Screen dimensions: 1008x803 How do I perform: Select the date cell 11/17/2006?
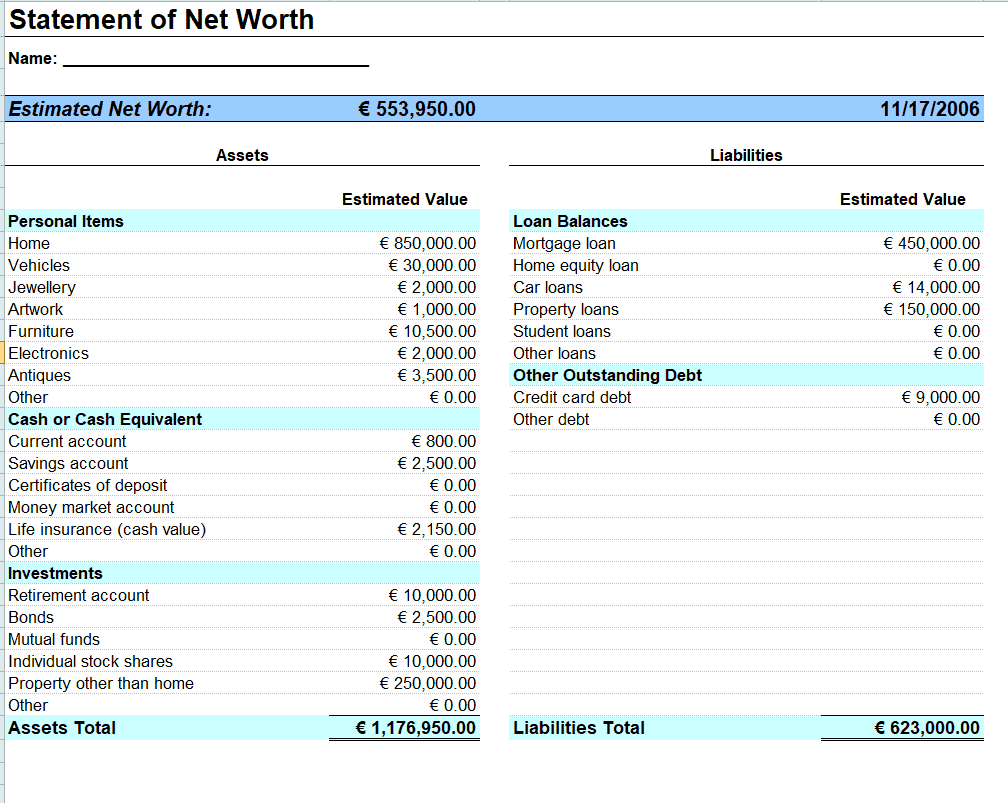point(930,109)
